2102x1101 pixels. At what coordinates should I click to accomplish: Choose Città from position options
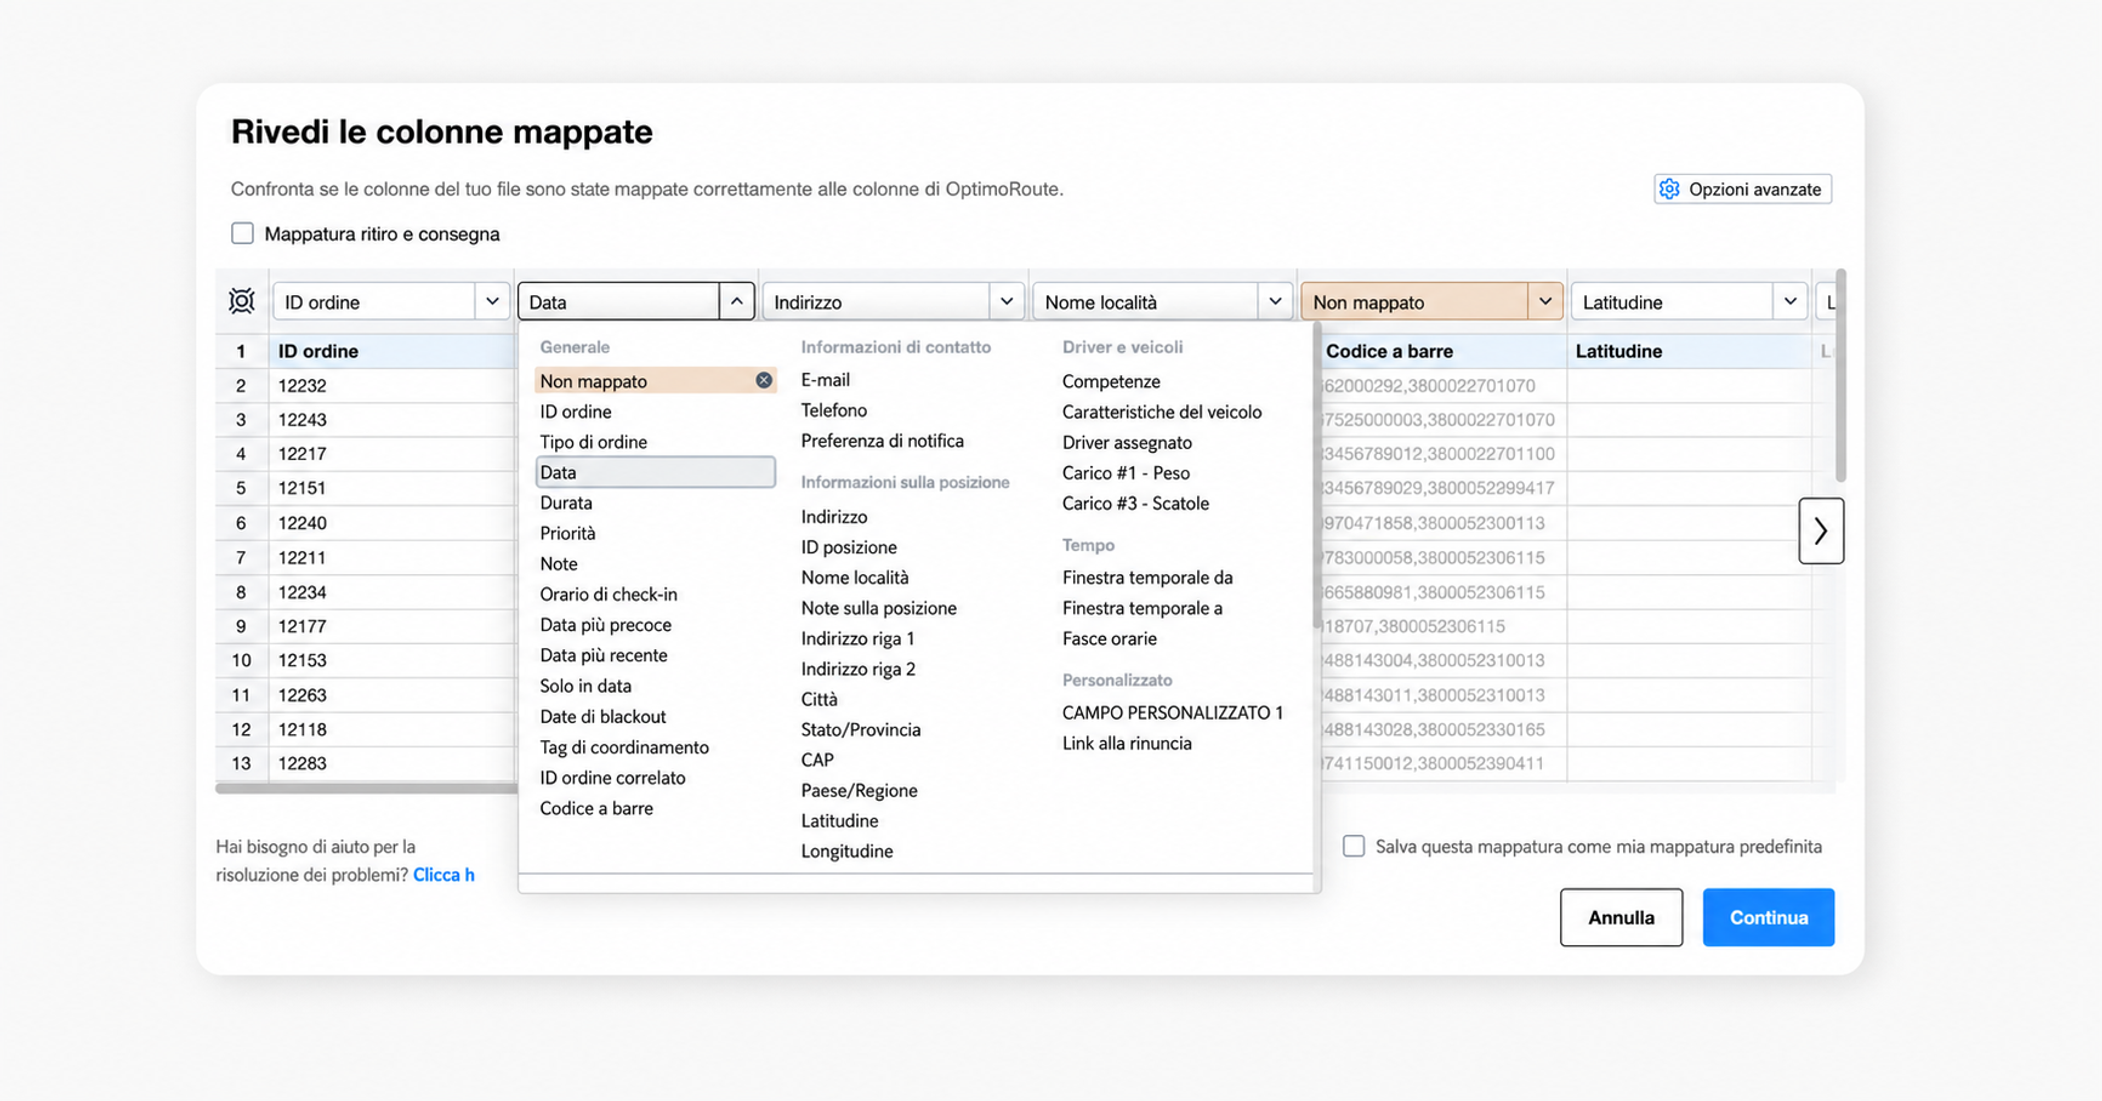pos(819,699)
